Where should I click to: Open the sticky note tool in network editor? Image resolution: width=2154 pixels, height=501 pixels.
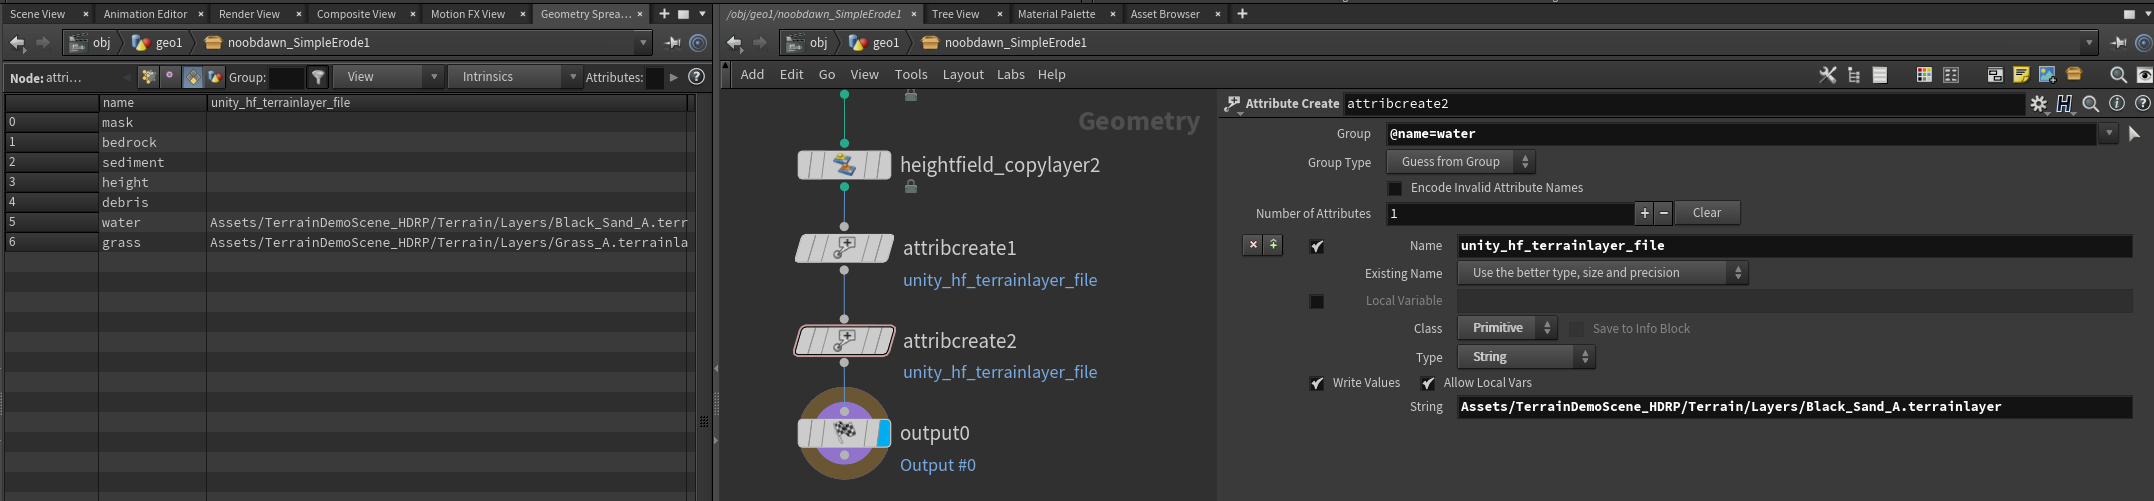pos(2021,75)
